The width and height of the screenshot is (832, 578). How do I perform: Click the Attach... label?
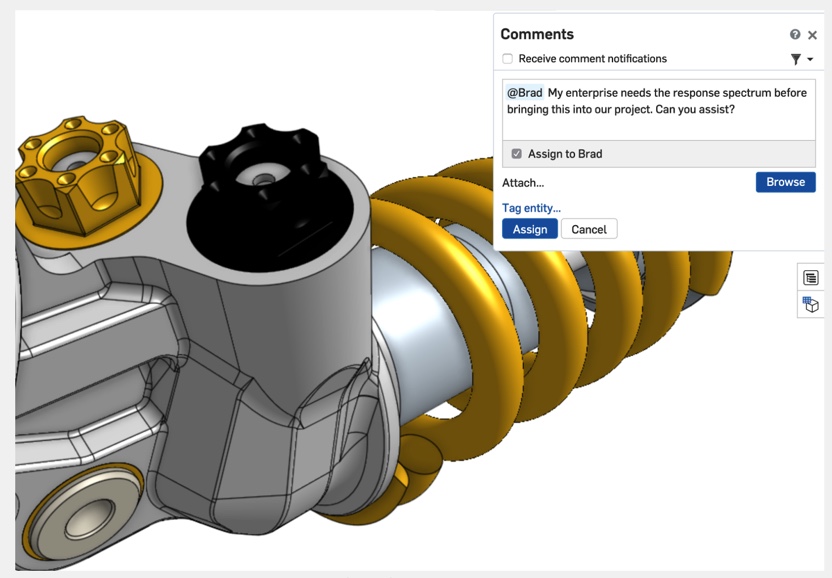point(523,183)
